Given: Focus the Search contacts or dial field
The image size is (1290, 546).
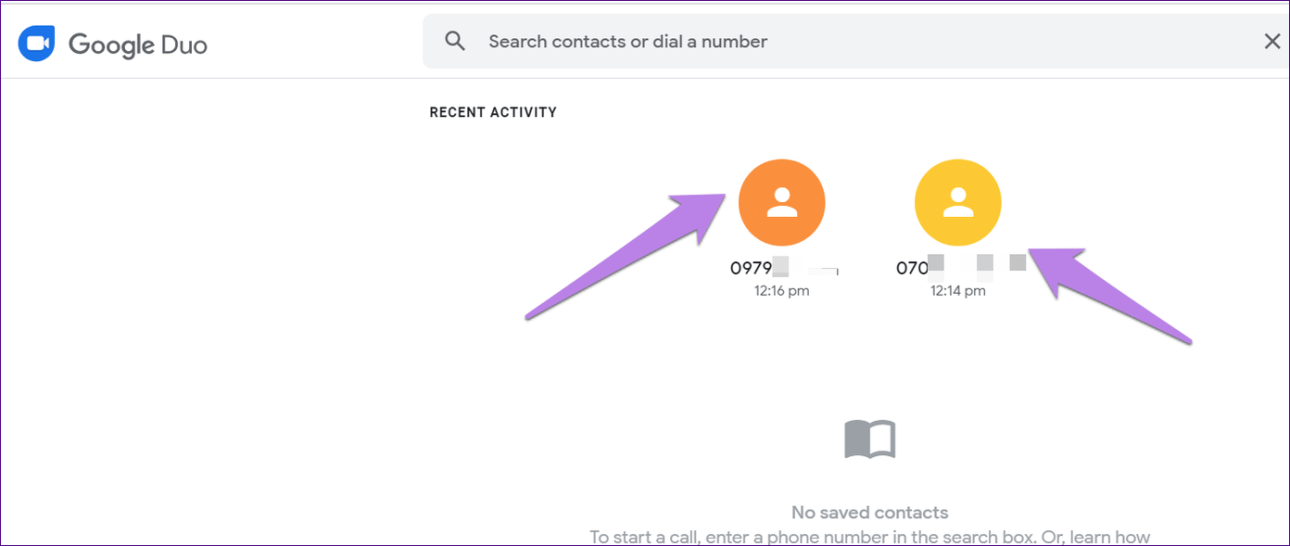Looking at the screenshot, I should (x=800, y=42).
